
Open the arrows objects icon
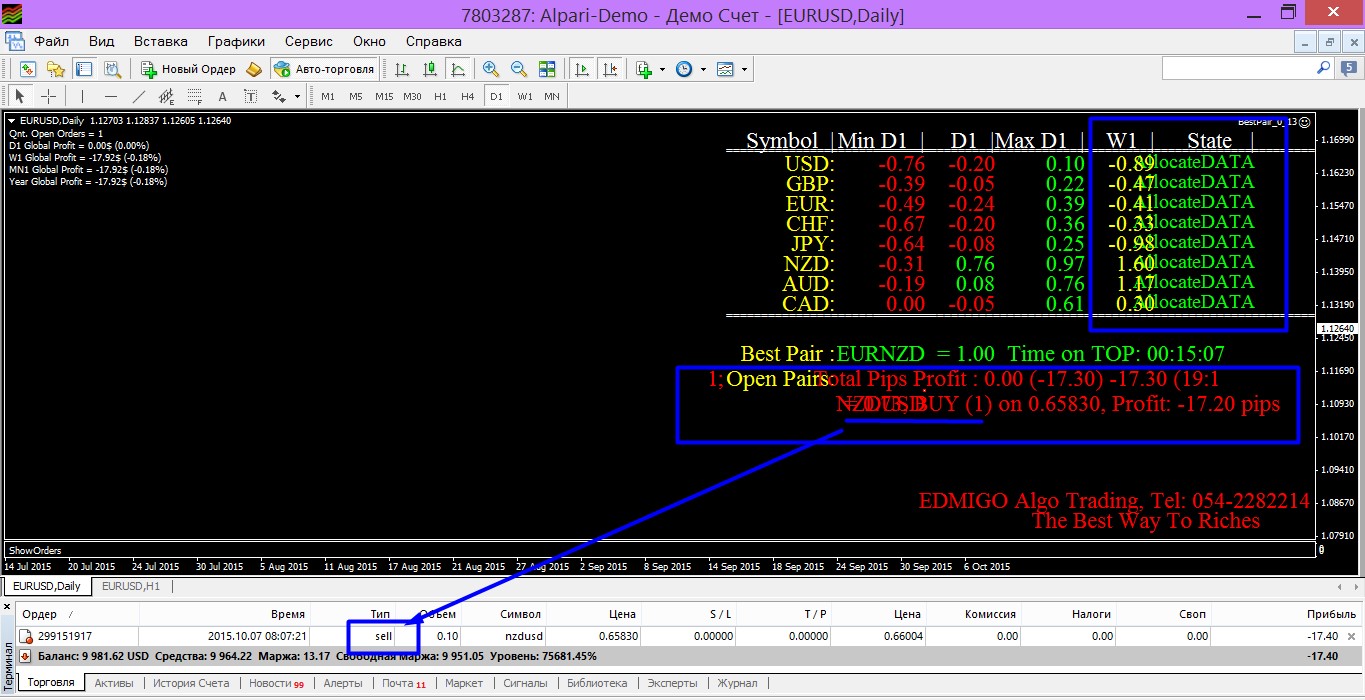pos(279,96)
